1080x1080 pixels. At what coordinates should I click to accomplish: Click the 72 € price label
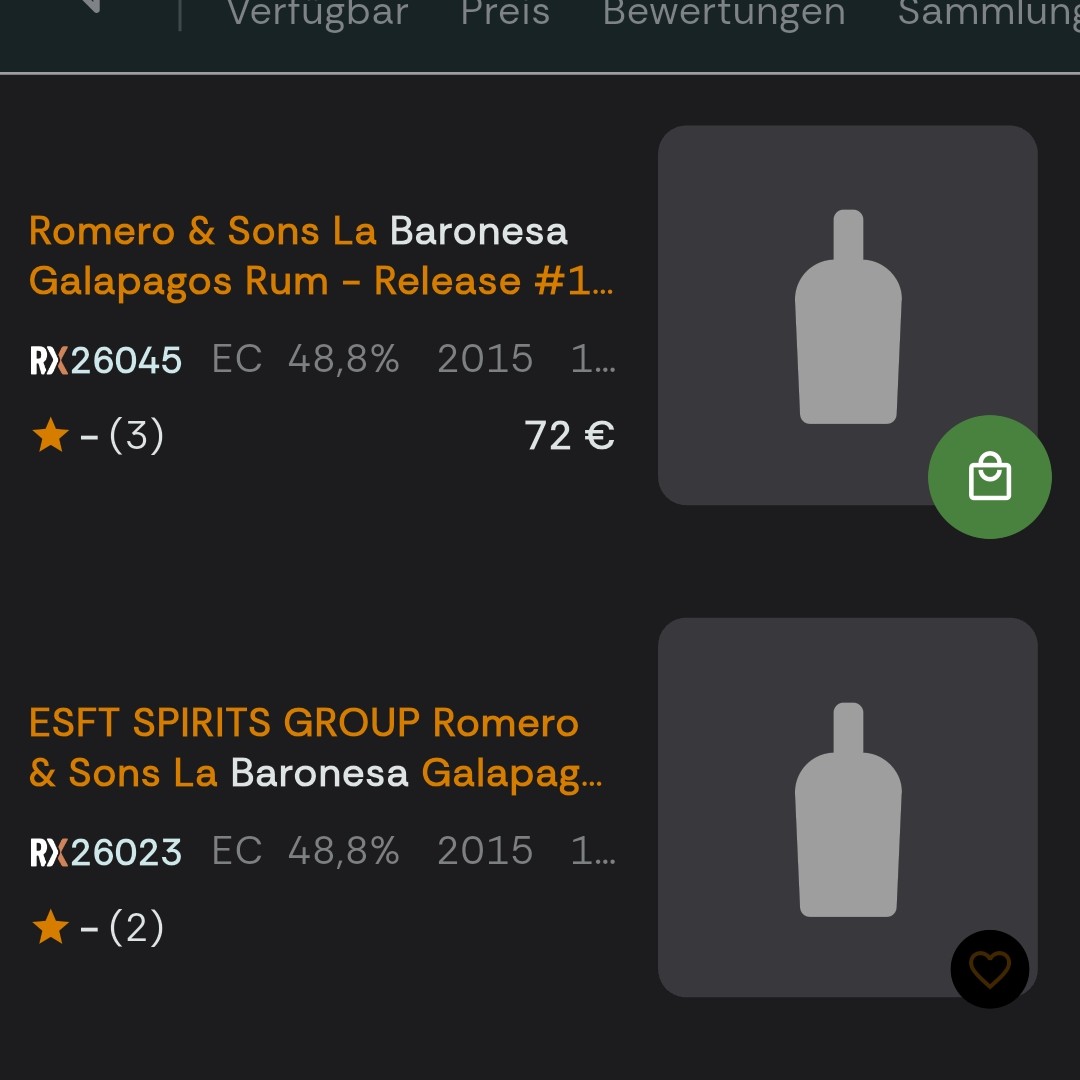569,436
